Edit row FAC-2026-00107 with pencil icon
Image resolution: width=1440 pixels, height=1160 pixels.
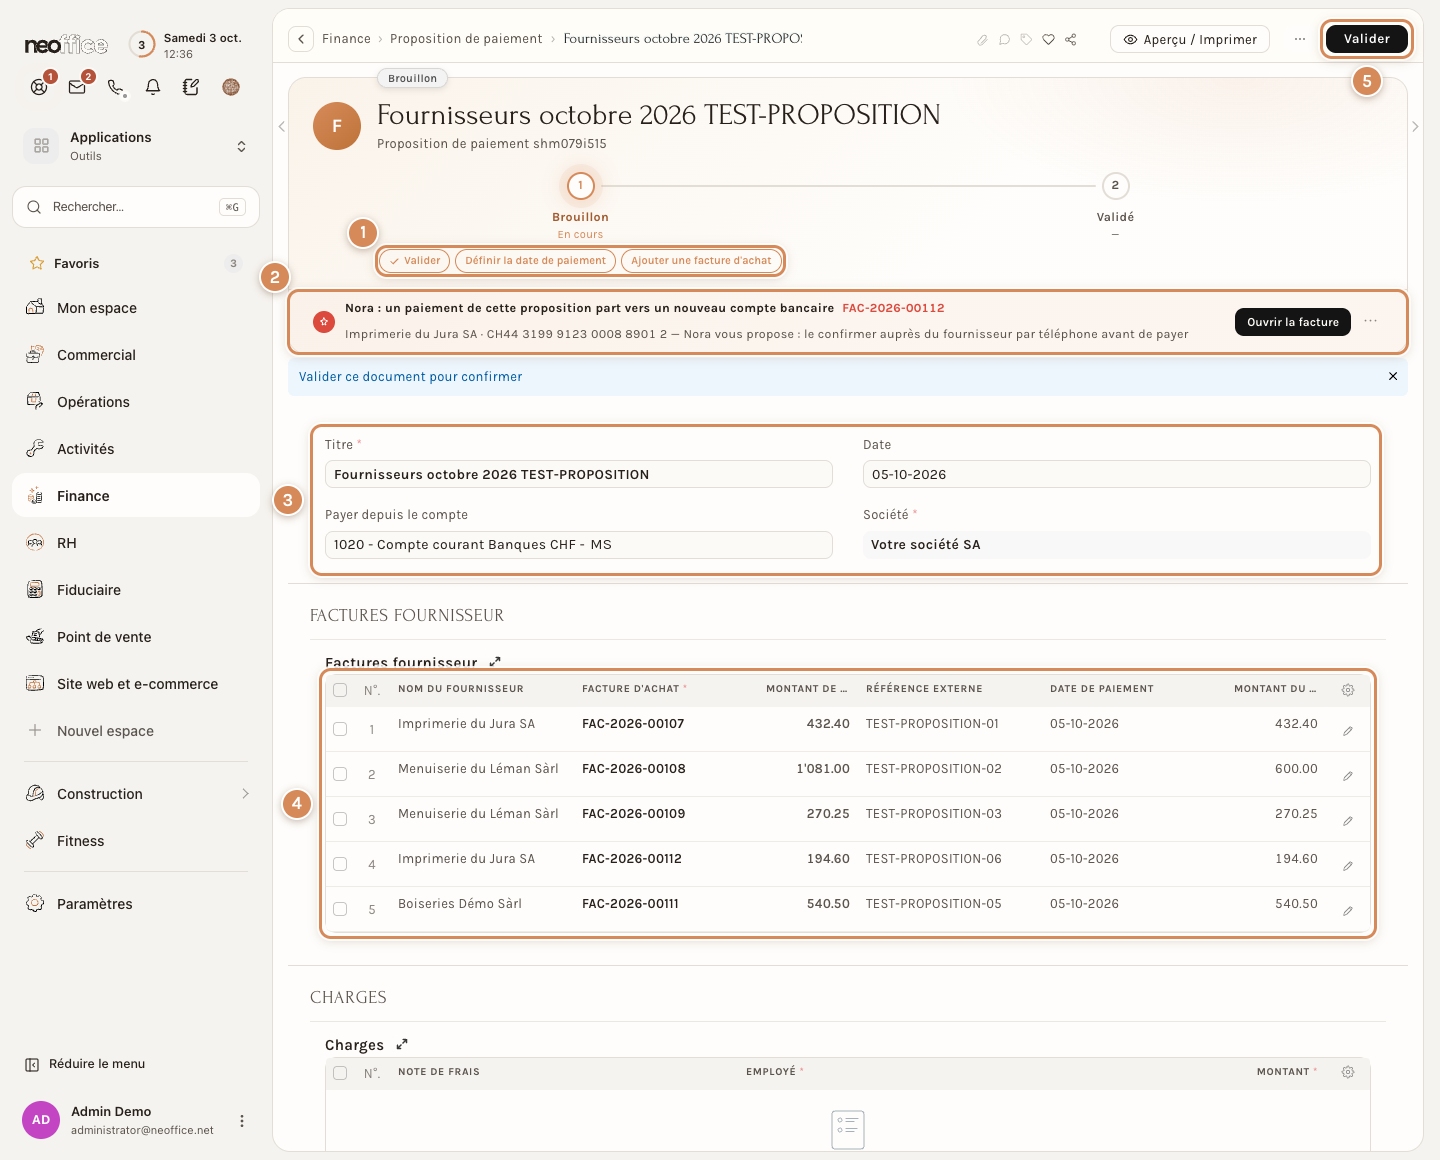(1348, 731)
